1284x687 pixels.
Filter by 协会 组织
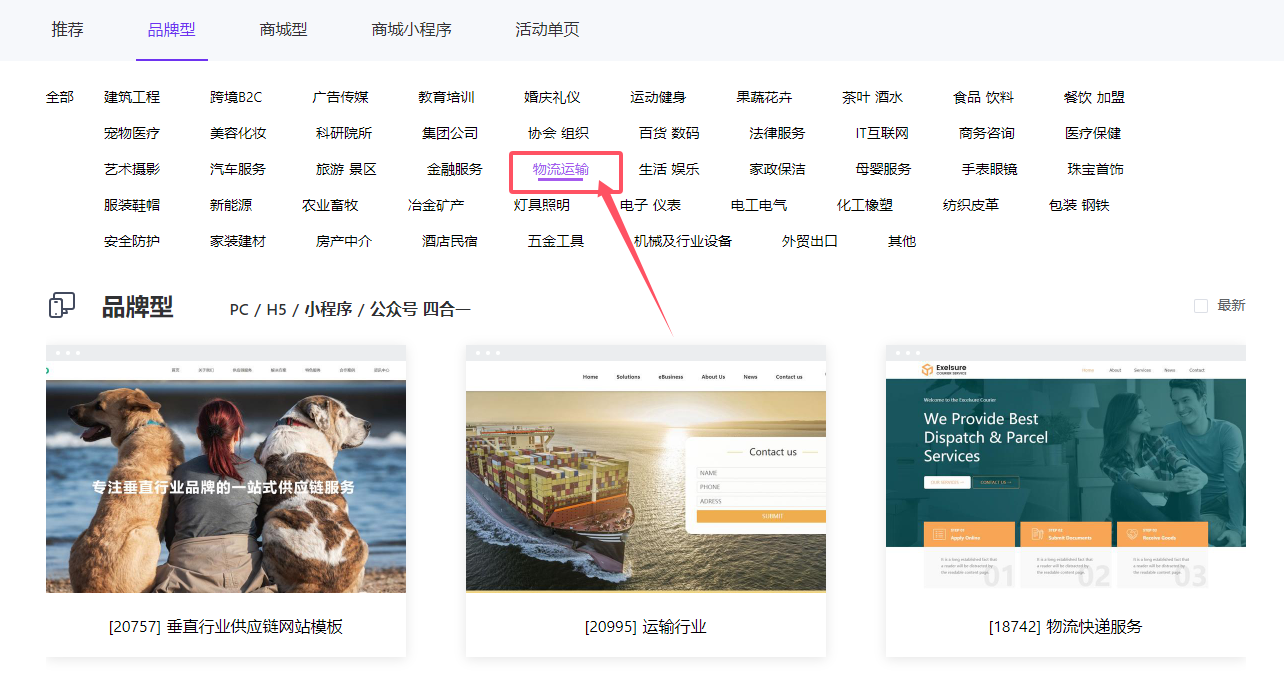point(558,133)
